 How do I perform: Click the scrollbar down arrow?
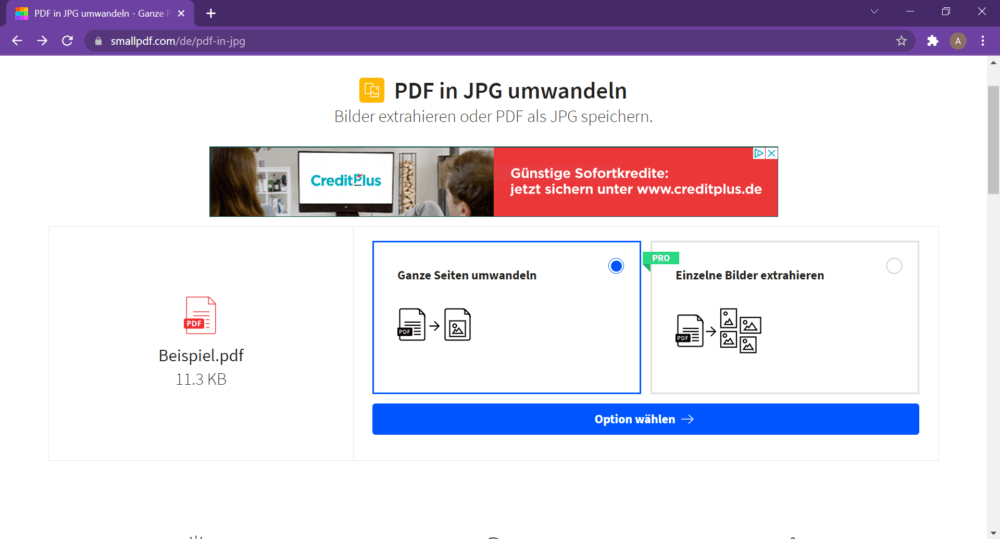pyautogui.click(x=993, y=533)
